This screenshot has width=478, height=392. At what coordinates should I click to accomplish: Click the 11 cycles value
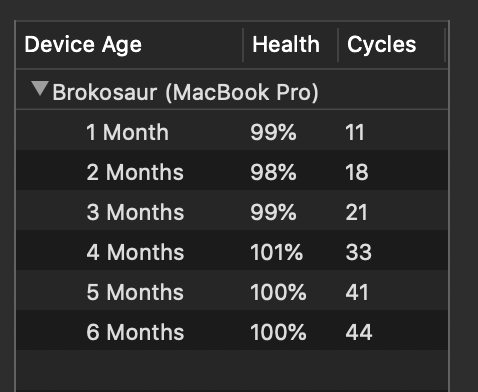point(355,132)
